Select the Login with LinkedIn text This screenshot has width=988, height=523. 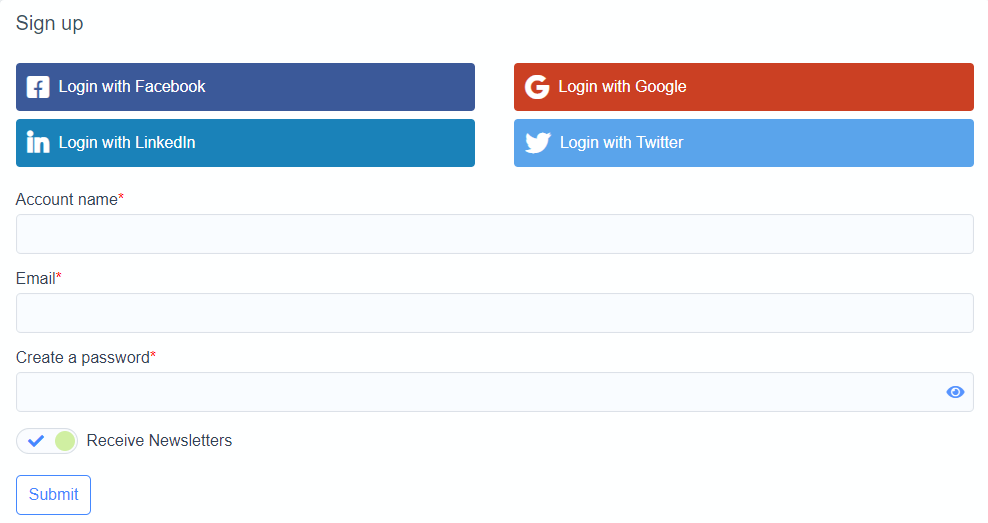[x=127, y=143]
